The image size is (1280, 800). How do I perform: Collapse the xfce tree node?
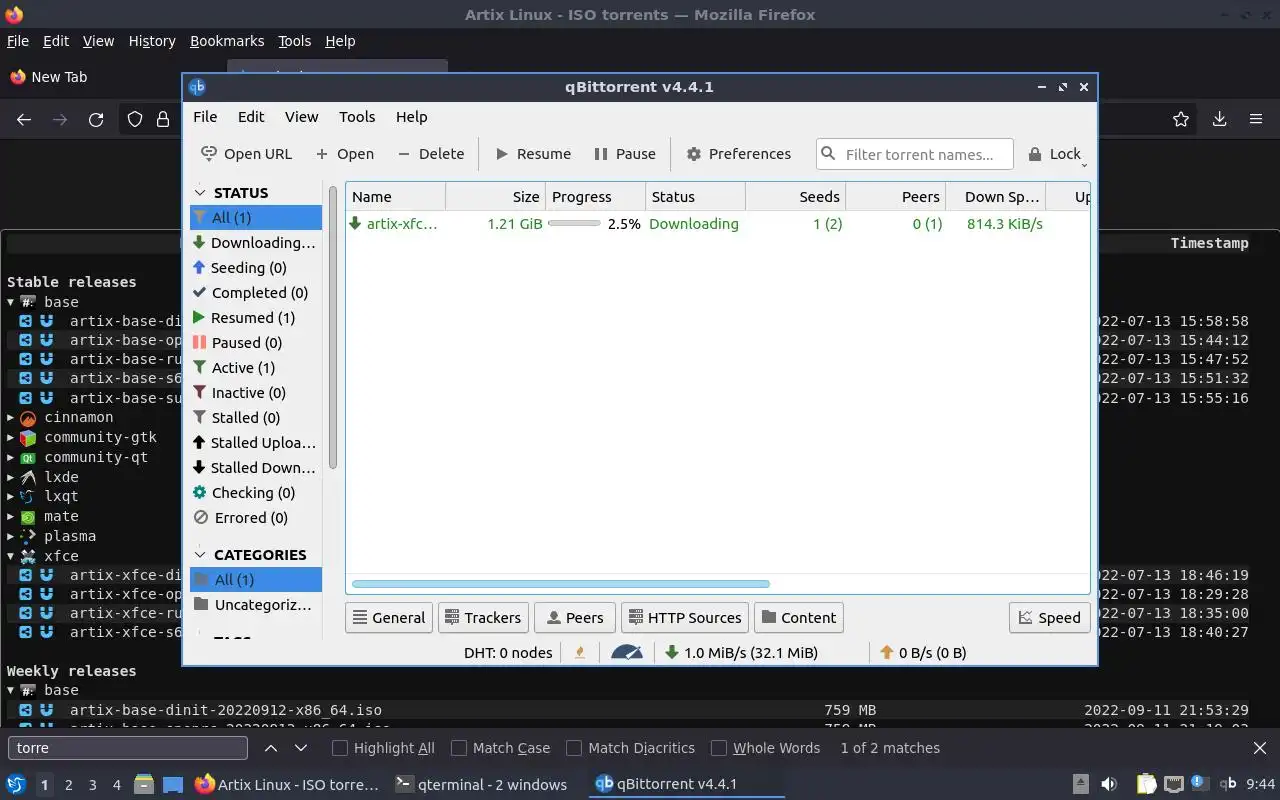coord(11,556)
